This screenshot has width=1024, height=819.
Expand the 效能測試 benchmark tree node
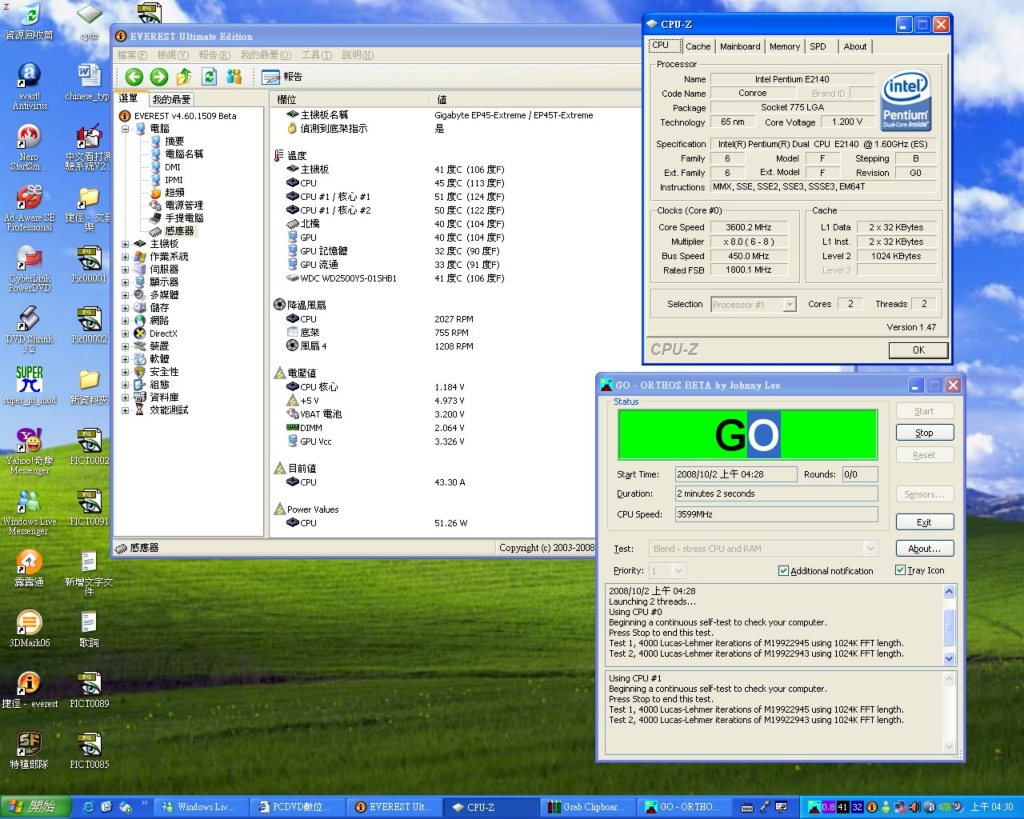125,410
